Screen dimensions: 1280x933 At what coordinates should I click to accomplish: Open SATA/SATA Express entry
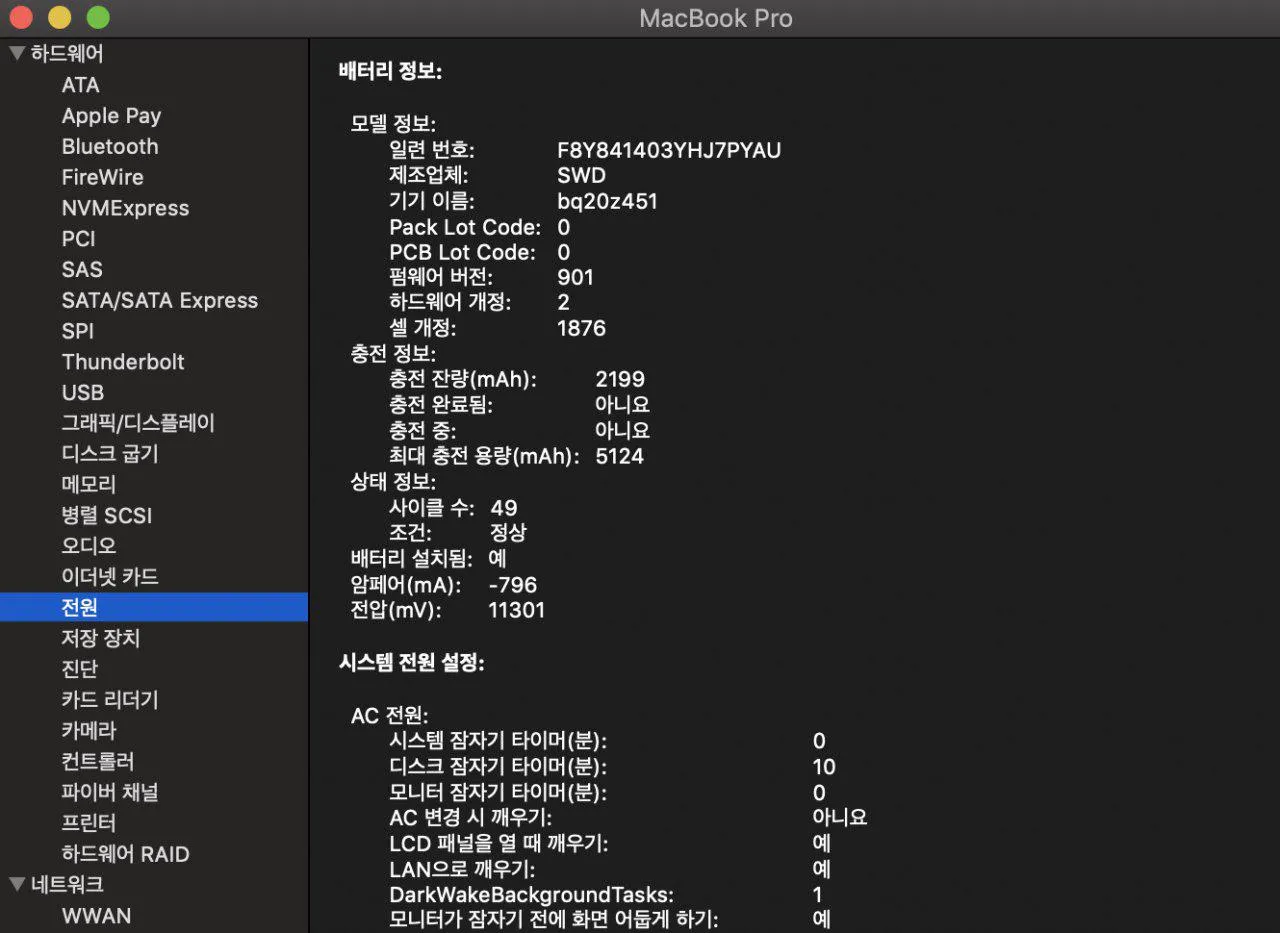point(160,300)
